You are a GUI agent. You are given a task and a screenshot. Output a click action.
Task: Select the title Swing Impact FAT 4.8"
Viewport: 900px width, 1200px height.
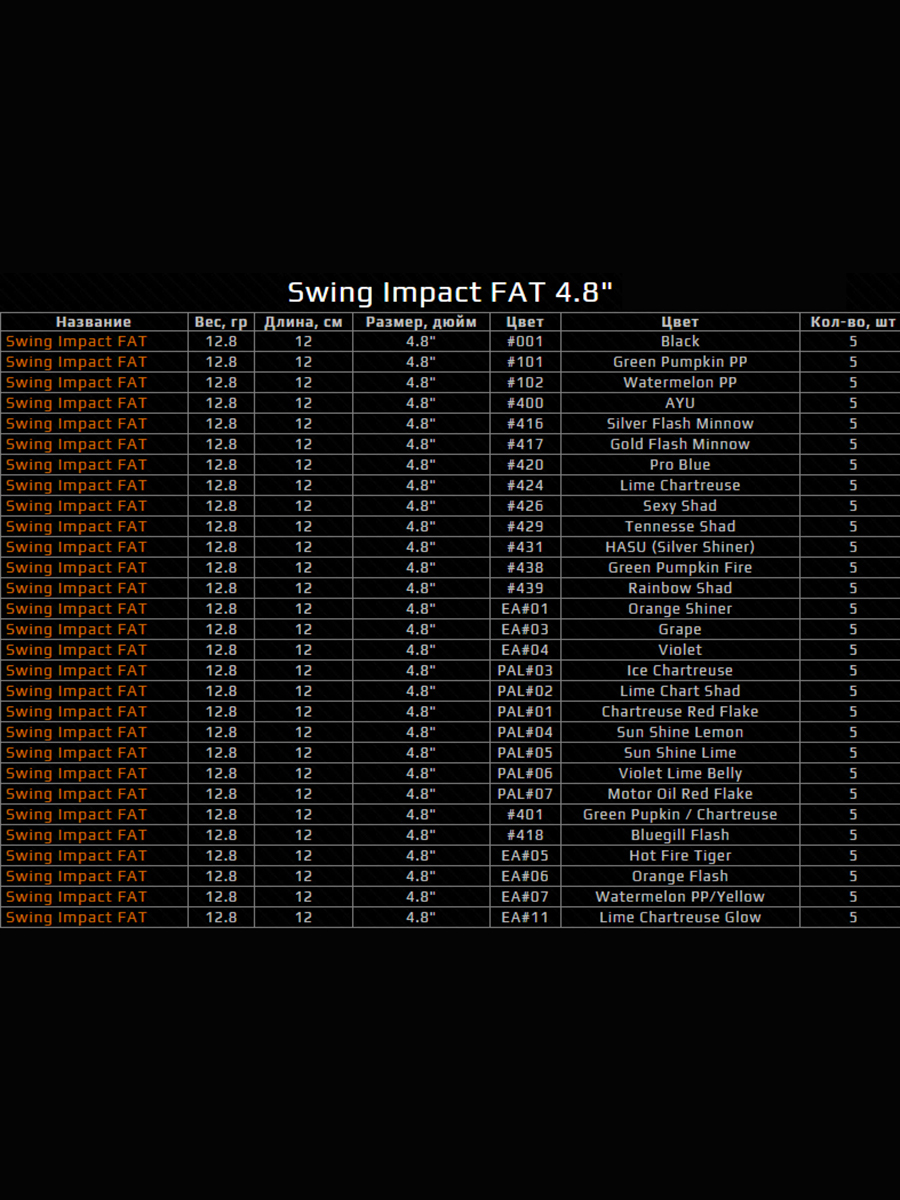(x=450, y=292)
